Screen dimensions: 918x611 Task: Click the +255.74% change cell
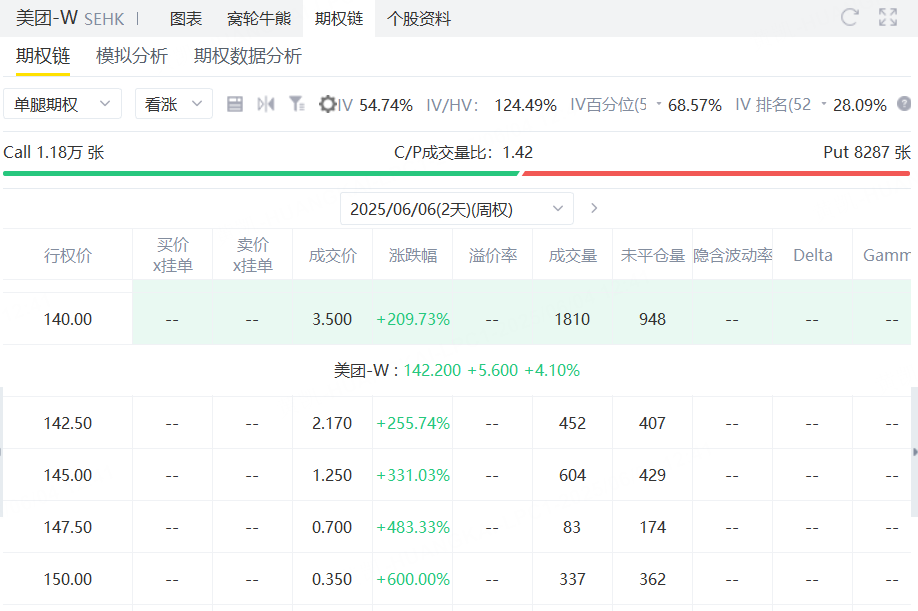pos(413,423)
